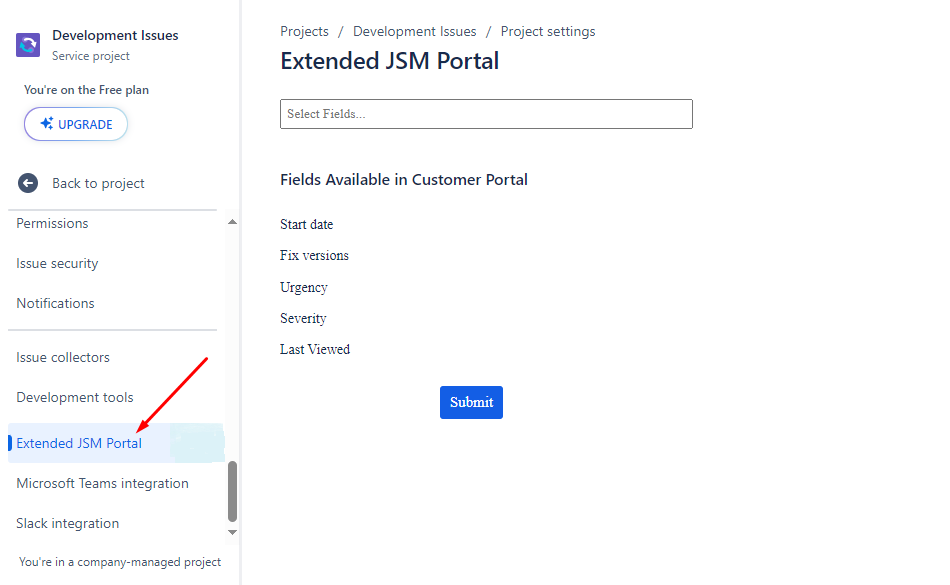Click the company-managed project notice text

[120, 562]
